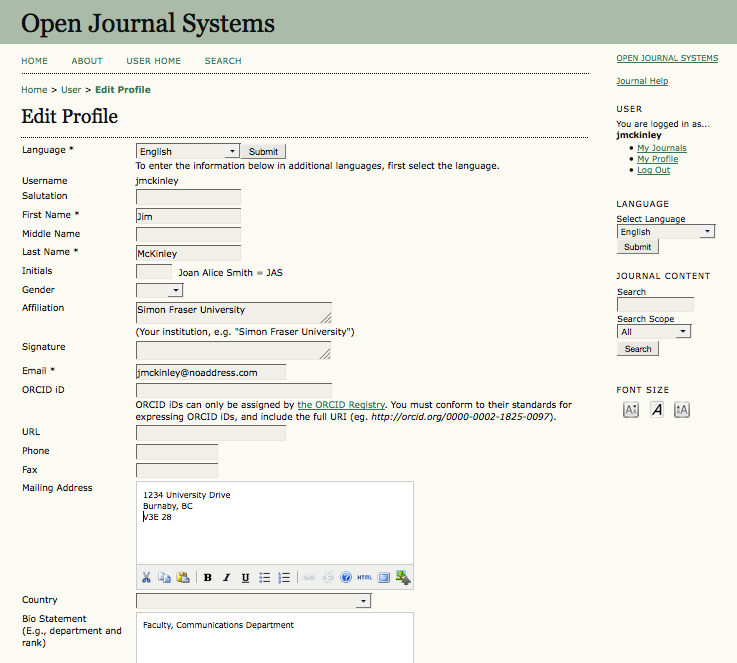Open the SEARCH navigation item
Image resolution: width=737 pixels, height=663 pixels.
click(x=223, y=61)
